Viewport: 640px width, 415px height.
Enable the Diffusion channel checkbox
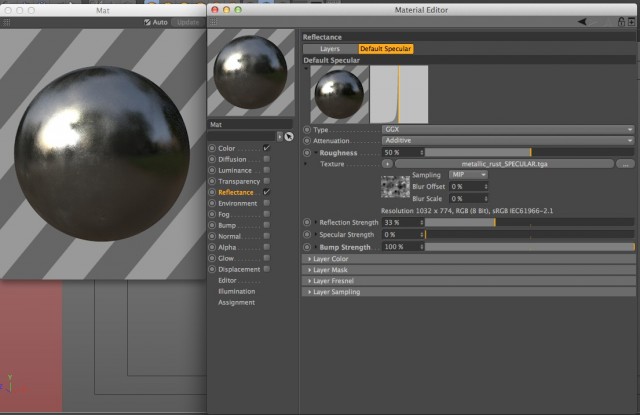click(x=267, y=159)
